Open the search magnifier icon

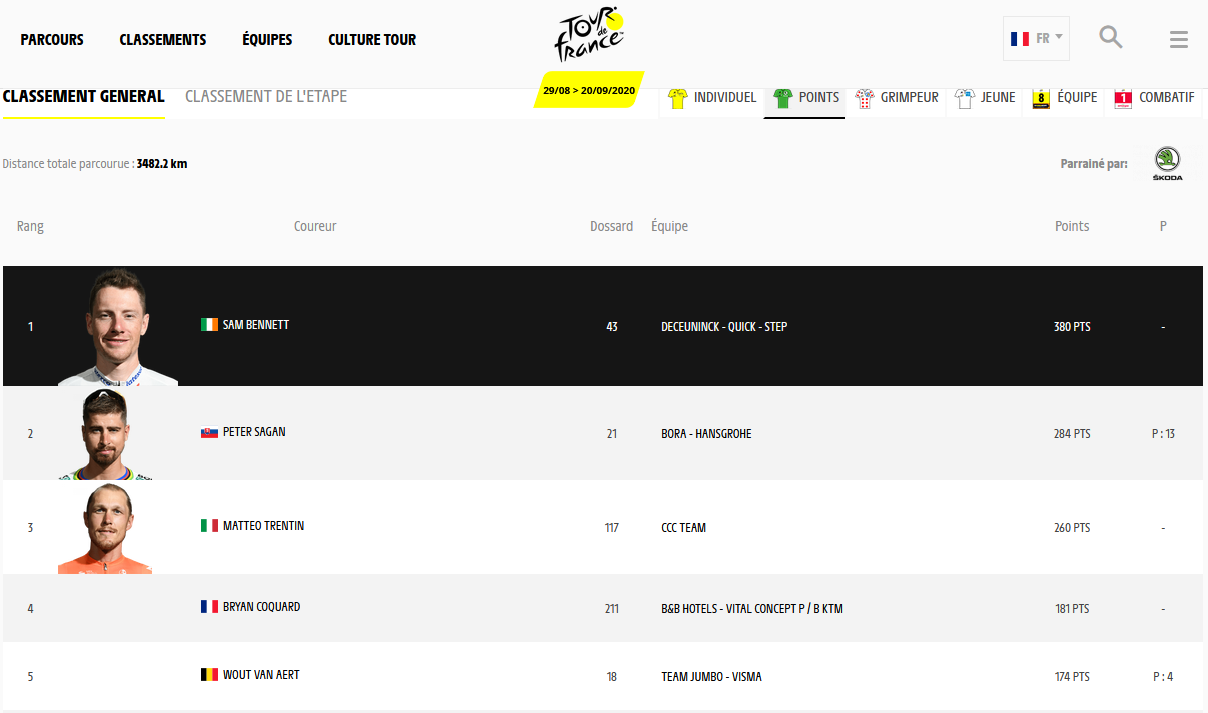tap(1110, 38)
